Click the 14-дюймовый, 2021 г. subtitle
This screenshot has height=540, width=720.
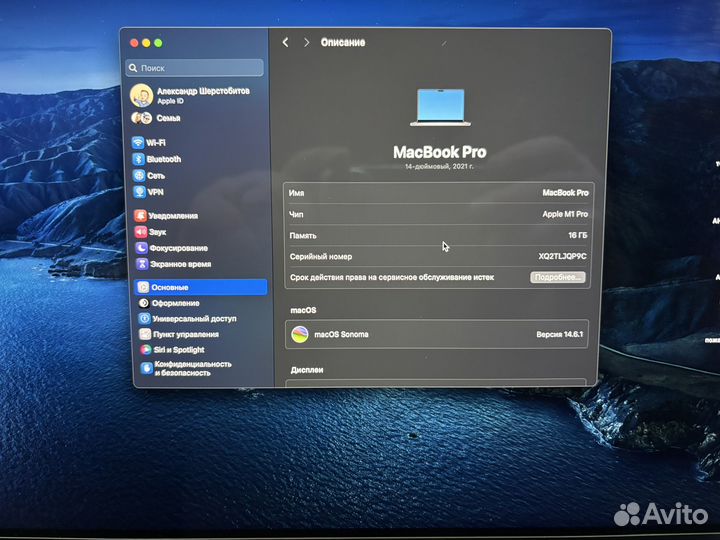tap(439, 166)
